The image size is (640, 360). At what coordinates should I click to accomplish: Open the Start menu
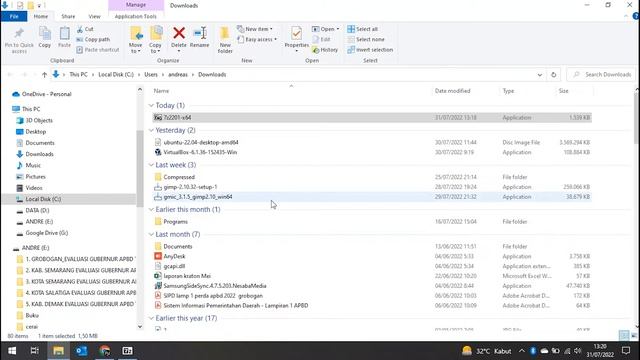(x=12, y=351)
